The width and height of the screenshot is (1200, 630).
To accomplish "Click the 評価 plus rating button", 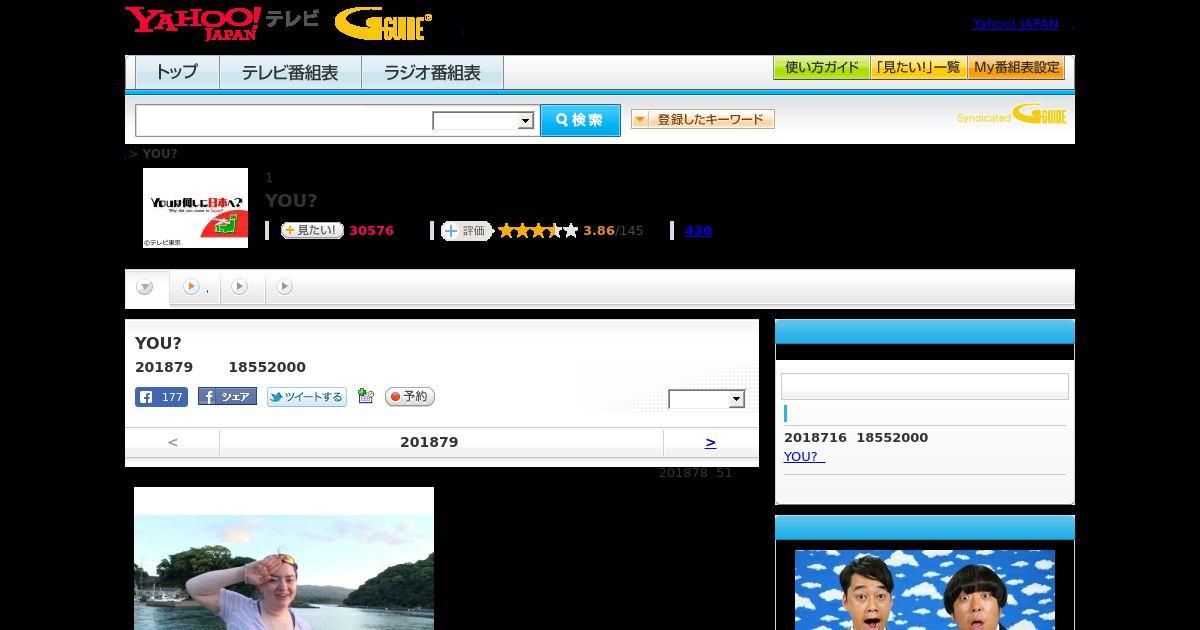I will tap(467, 231).
